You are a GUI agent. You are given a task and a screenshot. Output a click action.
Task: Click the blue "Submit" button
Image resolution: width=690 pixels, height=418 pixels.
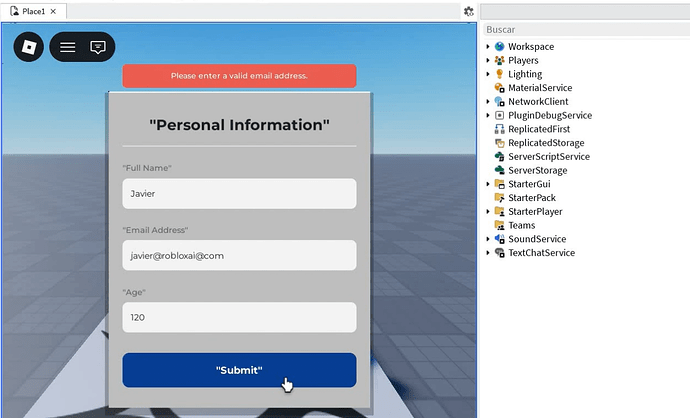(x=239, y=370)
